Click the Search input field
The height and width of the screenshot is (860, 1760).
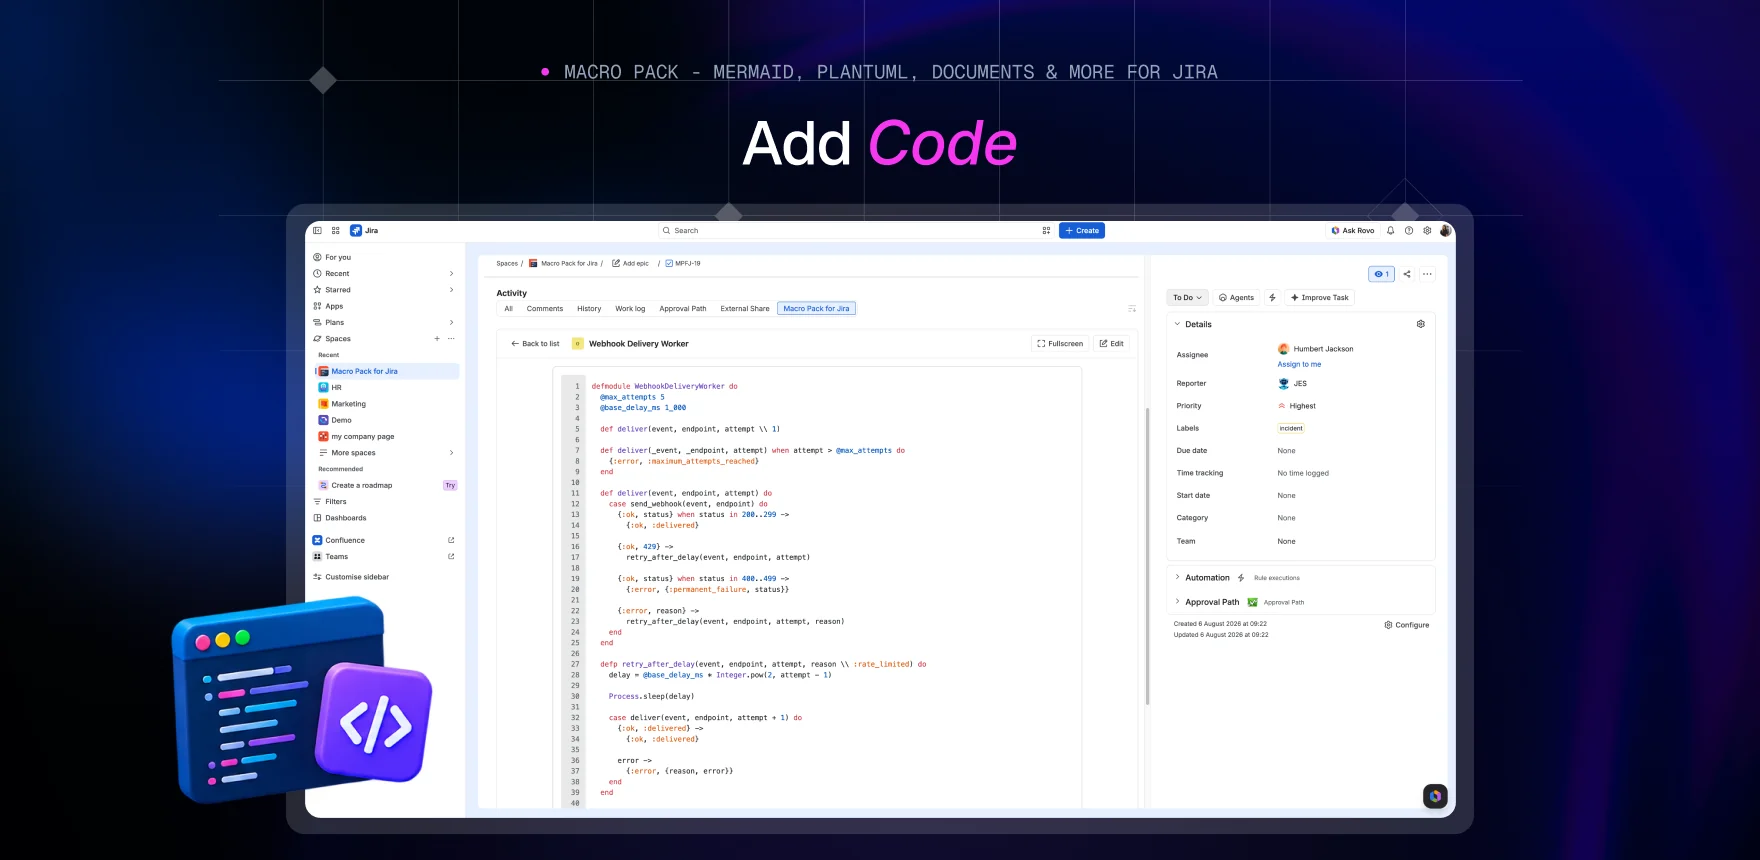(x=846, y=231)
